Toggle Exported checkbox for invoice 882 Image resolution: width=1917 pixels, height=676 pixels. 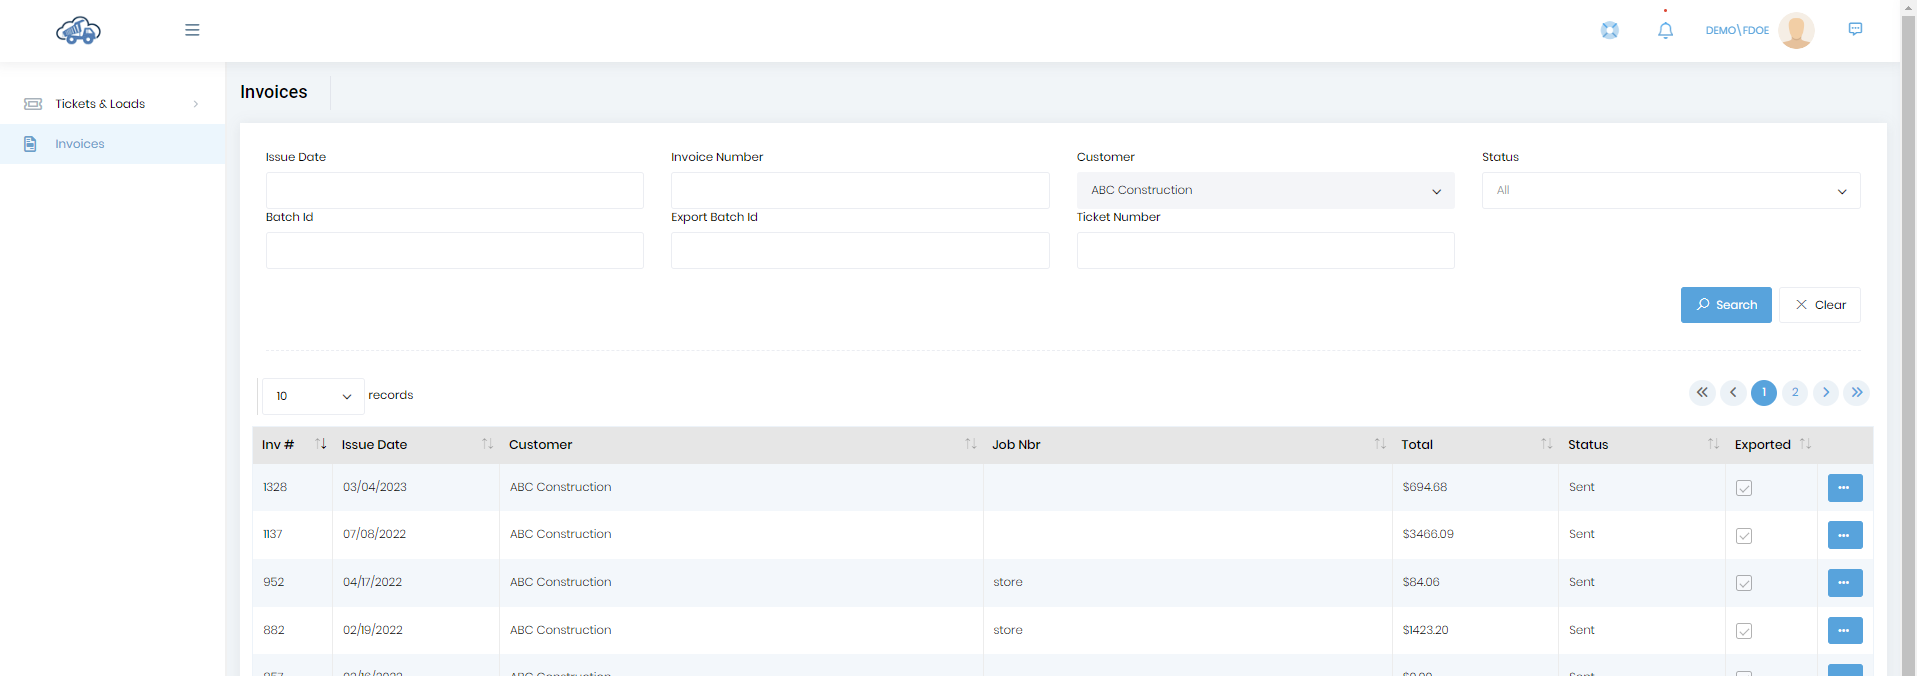pyautogui.click(x=1744, y=631)
